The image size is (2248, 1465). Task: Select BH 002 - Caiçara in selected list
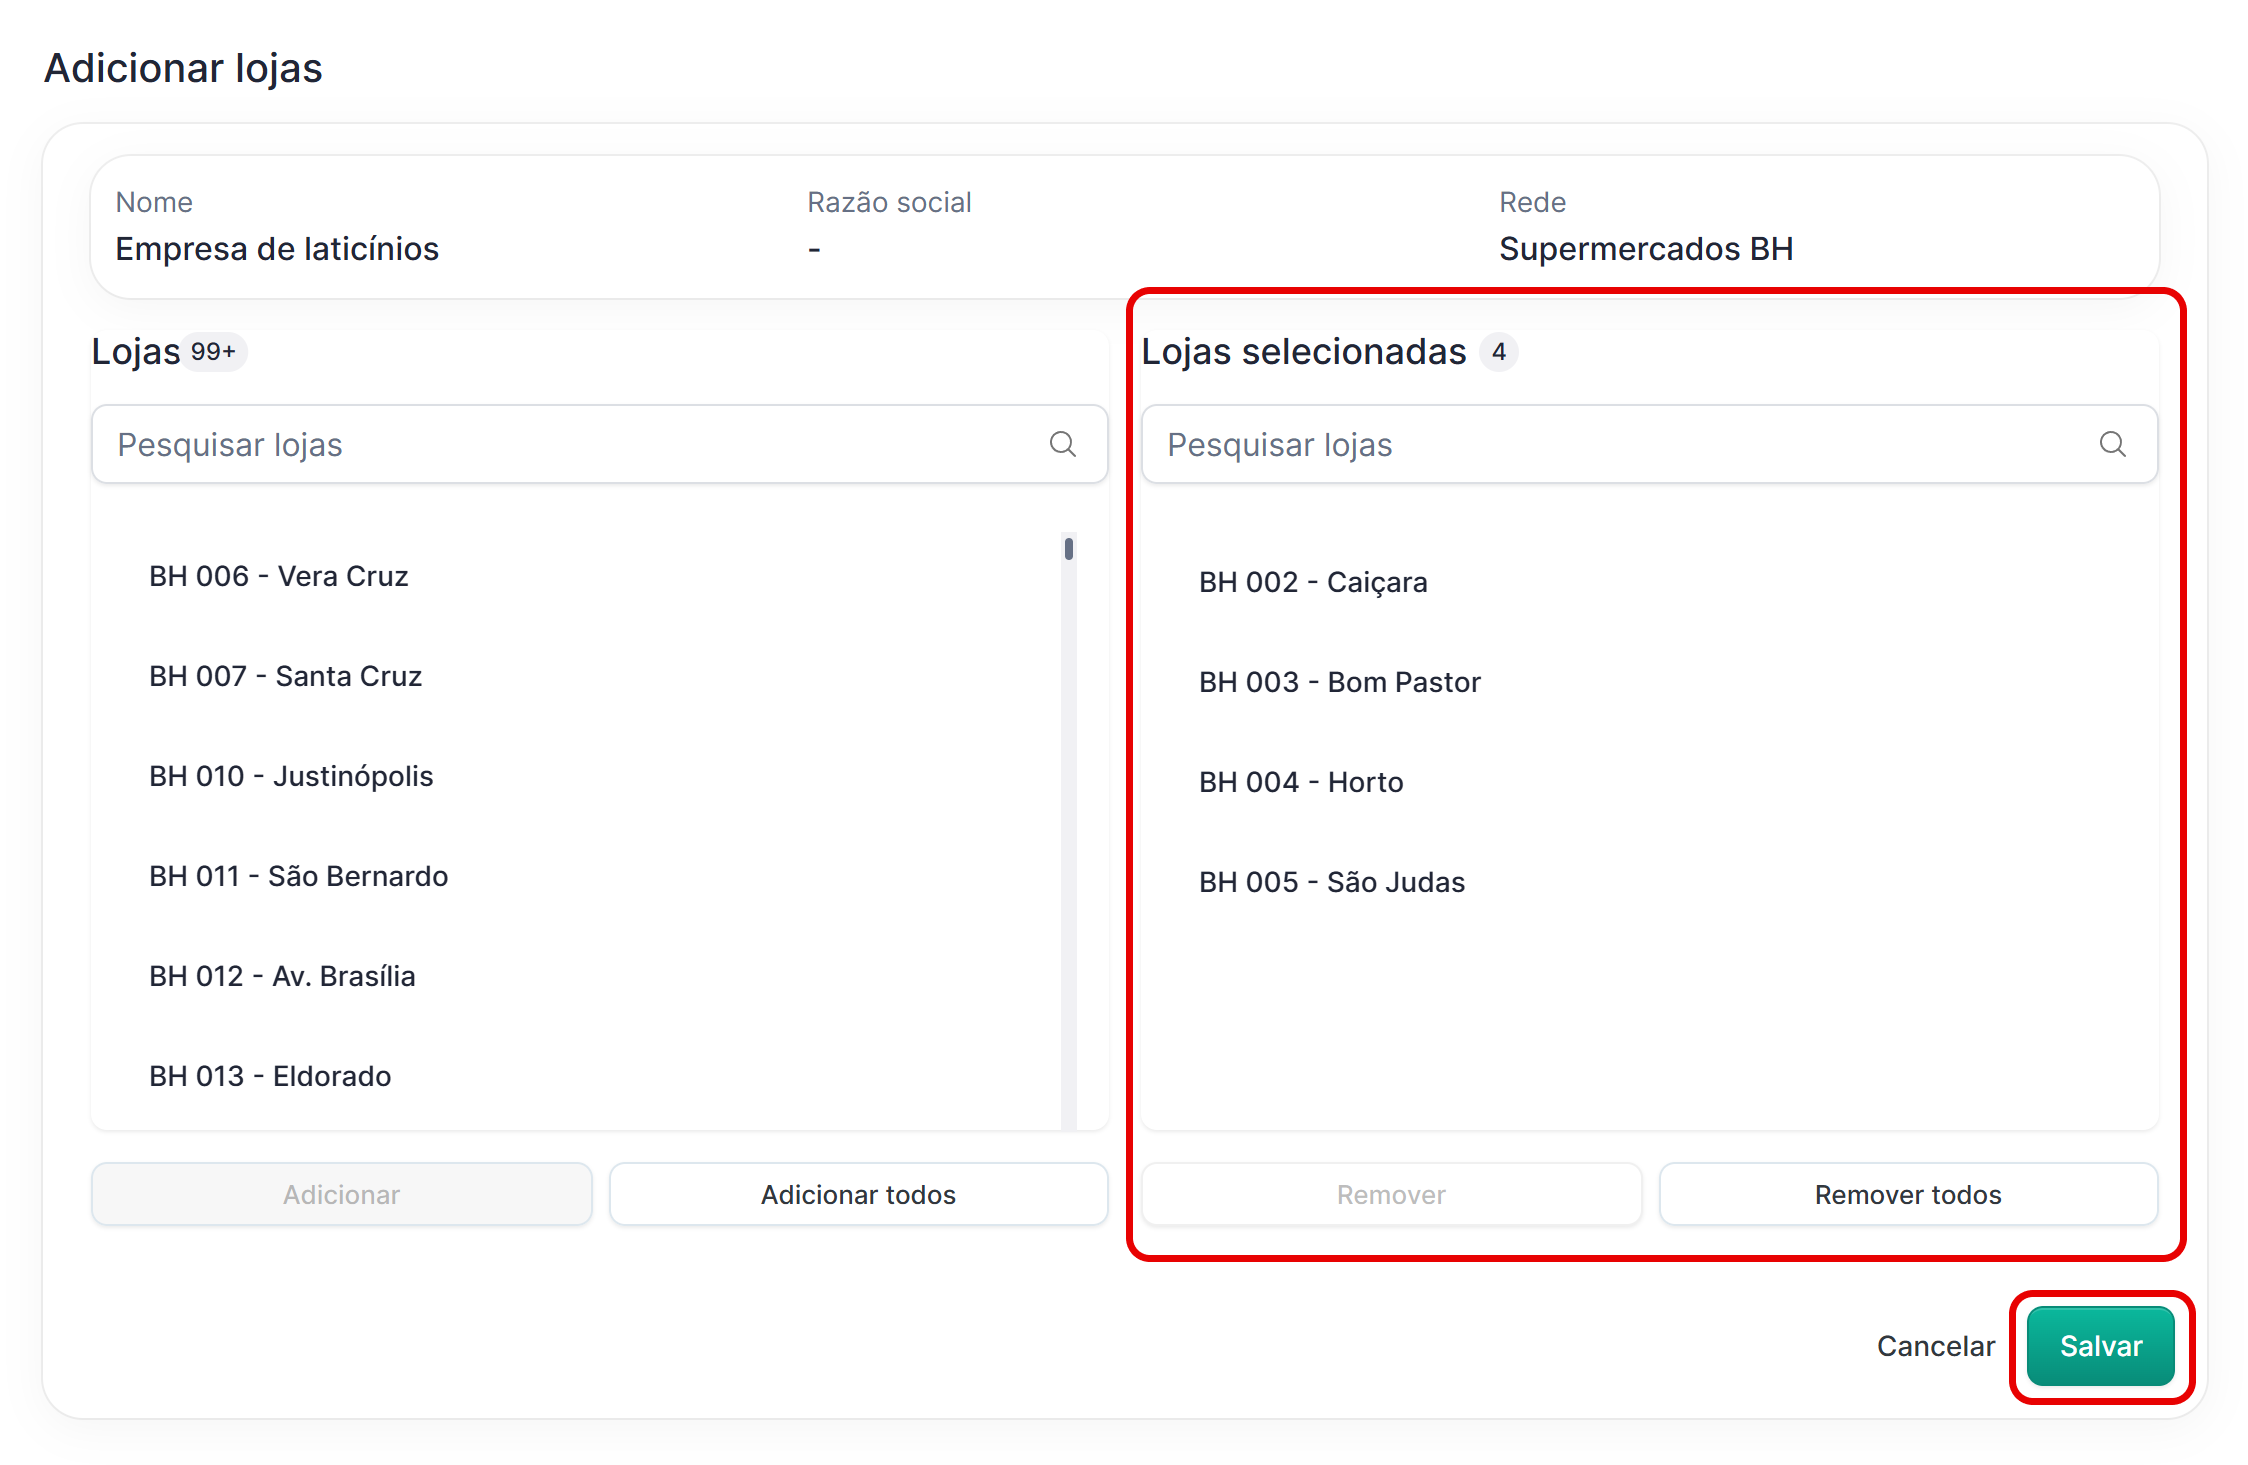point(1313,582)
